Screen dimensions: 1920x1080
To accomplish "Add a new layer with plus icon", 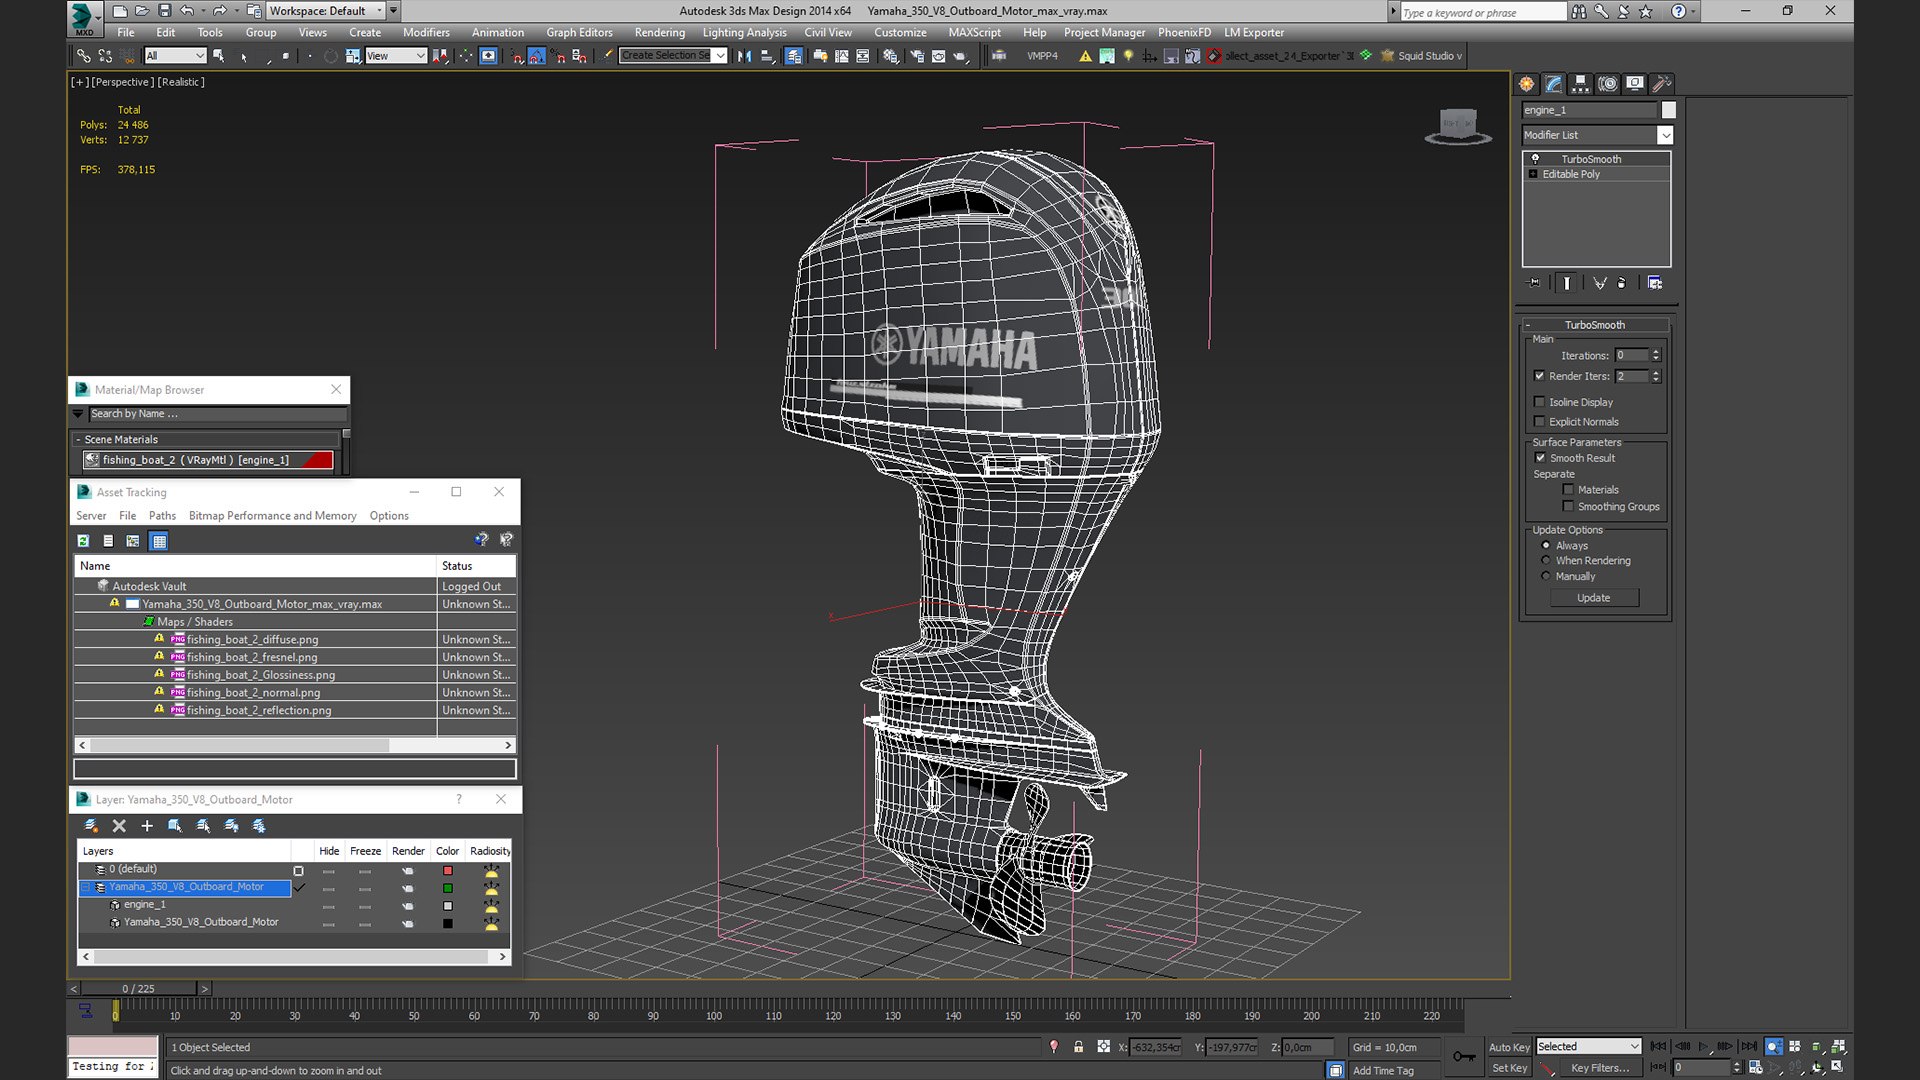I will (147, 826).
